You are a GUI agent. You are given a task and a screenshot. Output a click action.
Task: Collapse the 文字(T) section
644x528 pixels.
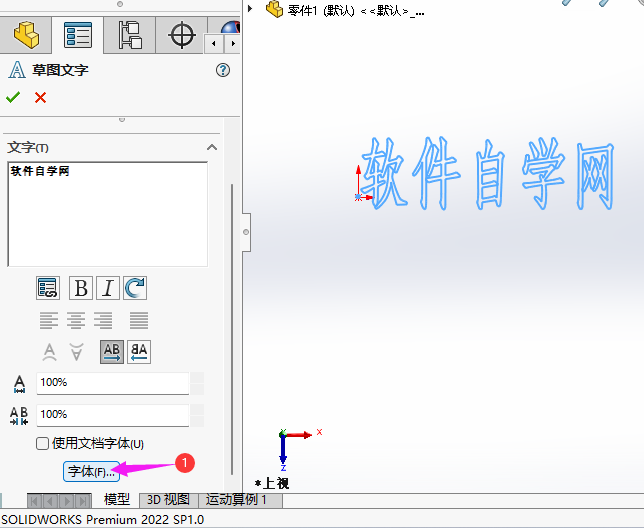coord(212,147)
